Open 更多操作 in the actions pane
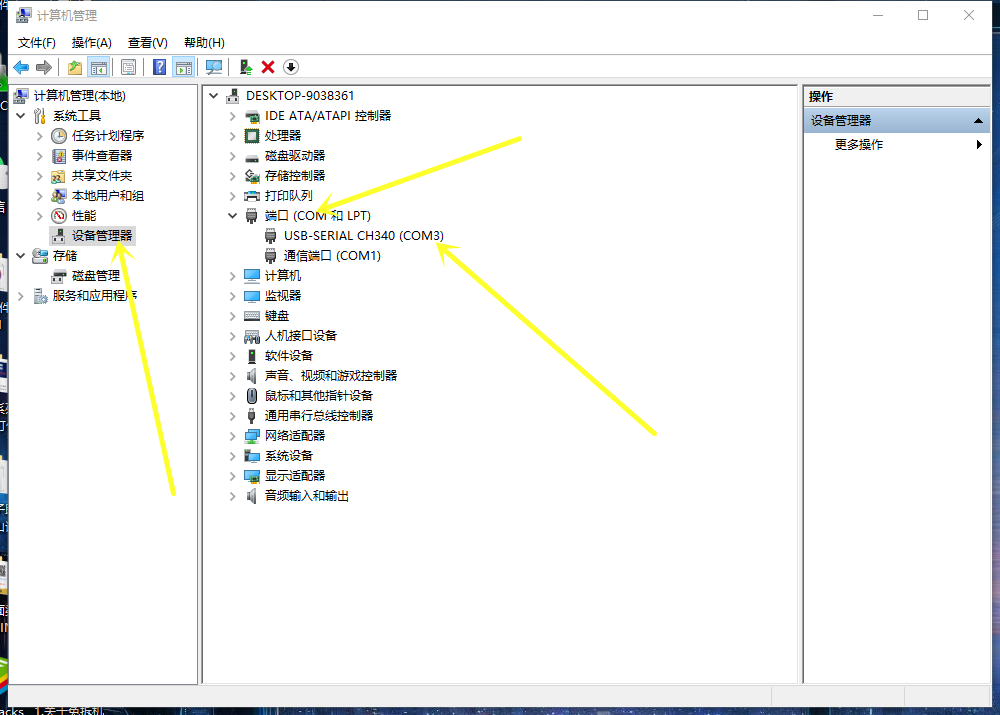 coord(859,145)
